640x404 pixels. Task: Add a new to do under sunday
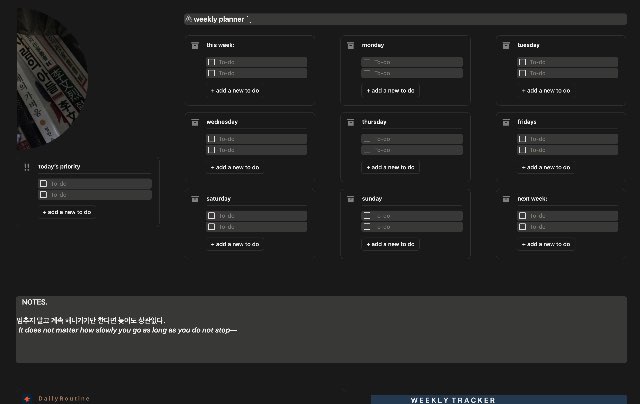pyautogui.click(x=390, y=244)
